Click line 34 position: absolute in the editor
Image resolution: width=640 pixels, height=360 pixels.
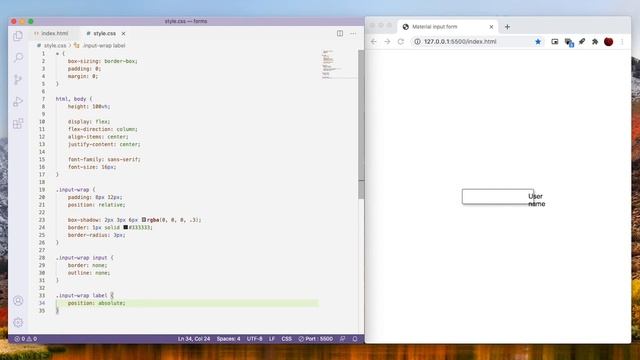(96, 303)
